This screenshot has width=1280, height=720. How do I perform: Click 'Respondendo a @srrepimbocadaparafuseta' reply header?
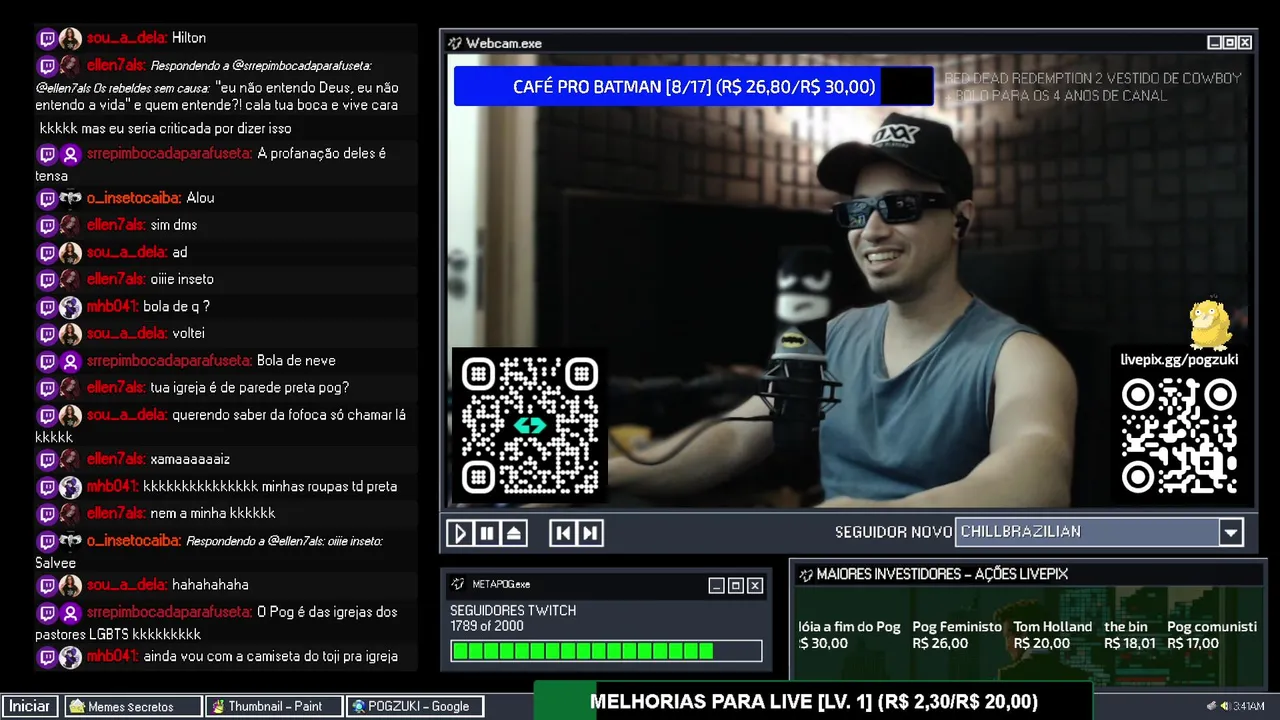tap(261, 65)
